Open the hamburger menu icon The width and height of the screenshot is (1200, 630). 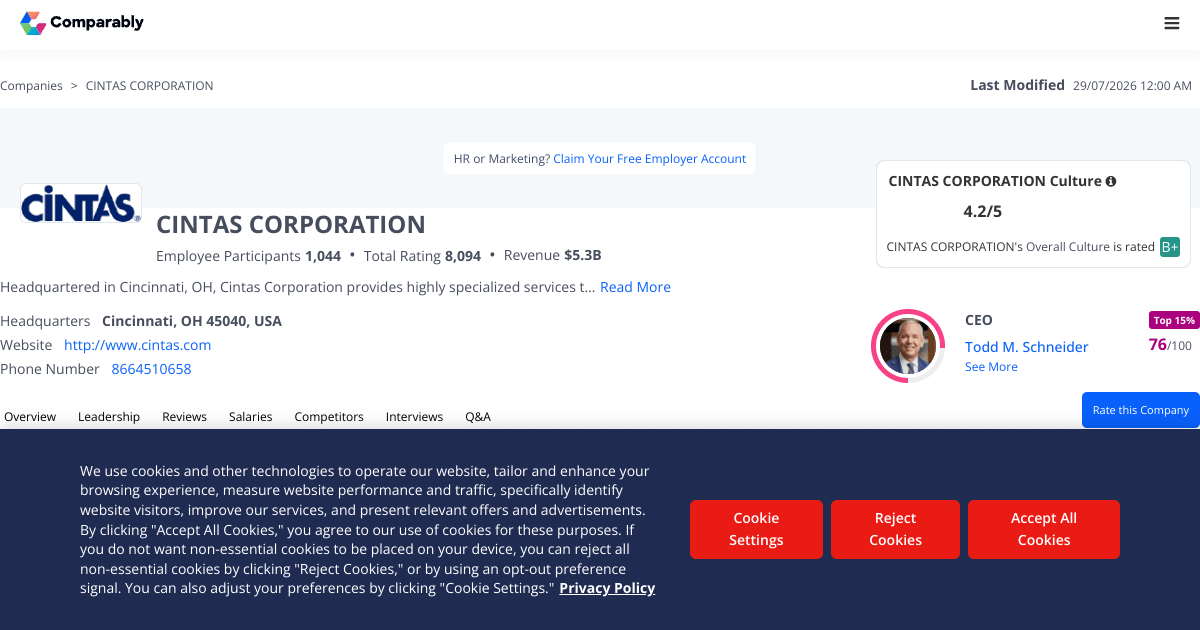point(1172,23)
